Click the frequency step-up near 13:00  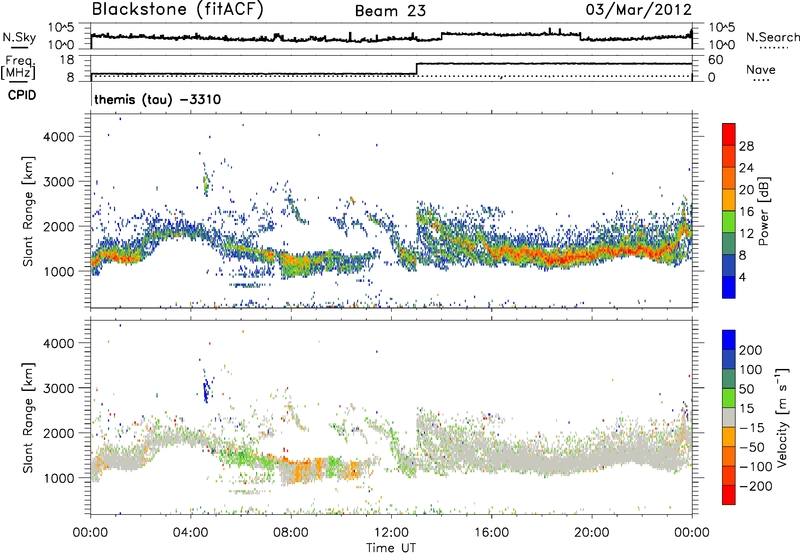pyautogui.click(x=417, y=69)
